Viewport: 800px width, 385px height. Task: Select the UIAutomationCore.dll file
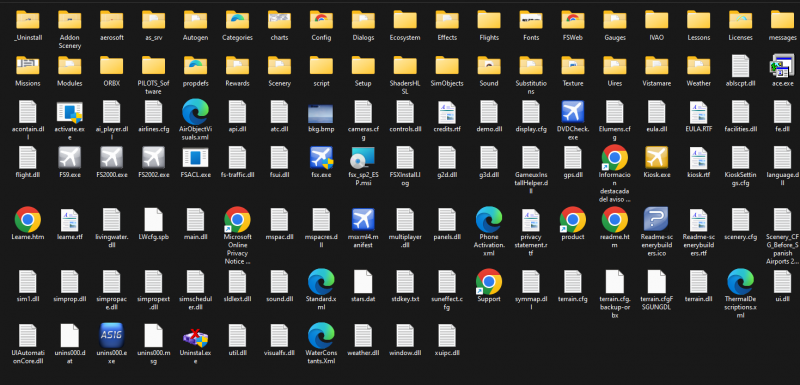point(28,335)
